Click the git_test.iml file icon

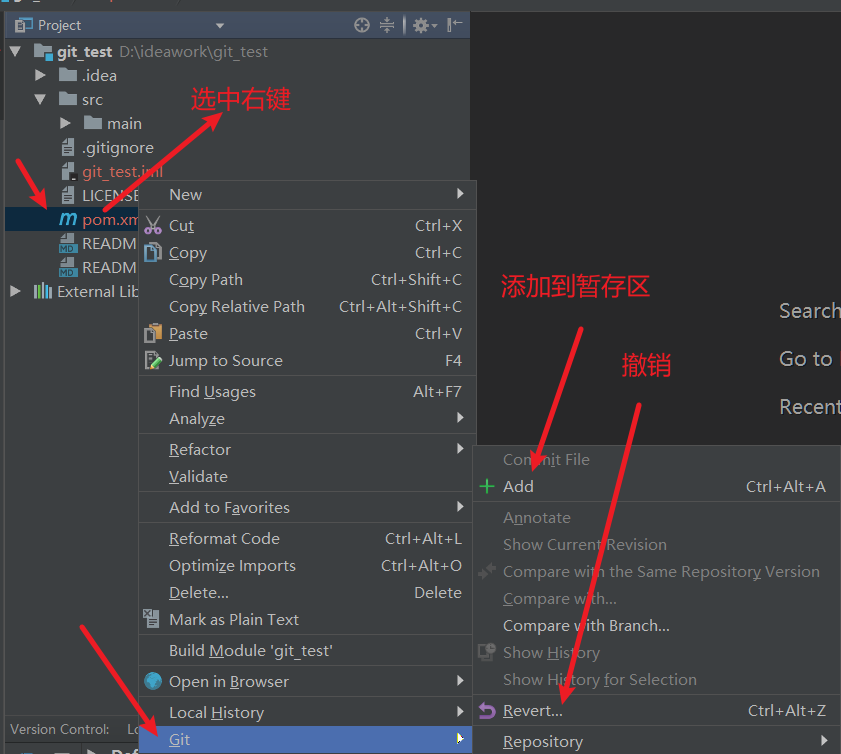coord(68,171)
